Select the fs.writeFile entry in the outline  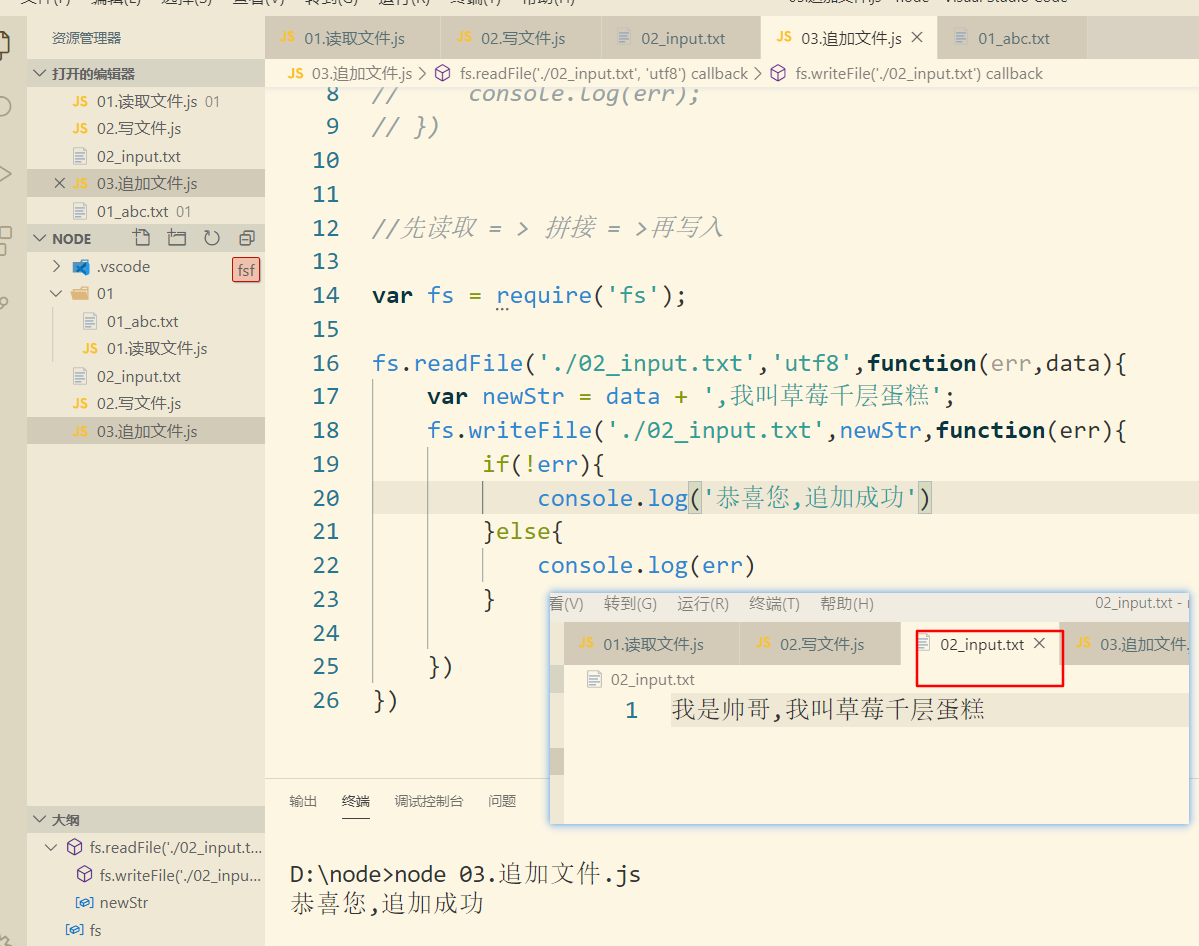(145, 875)
